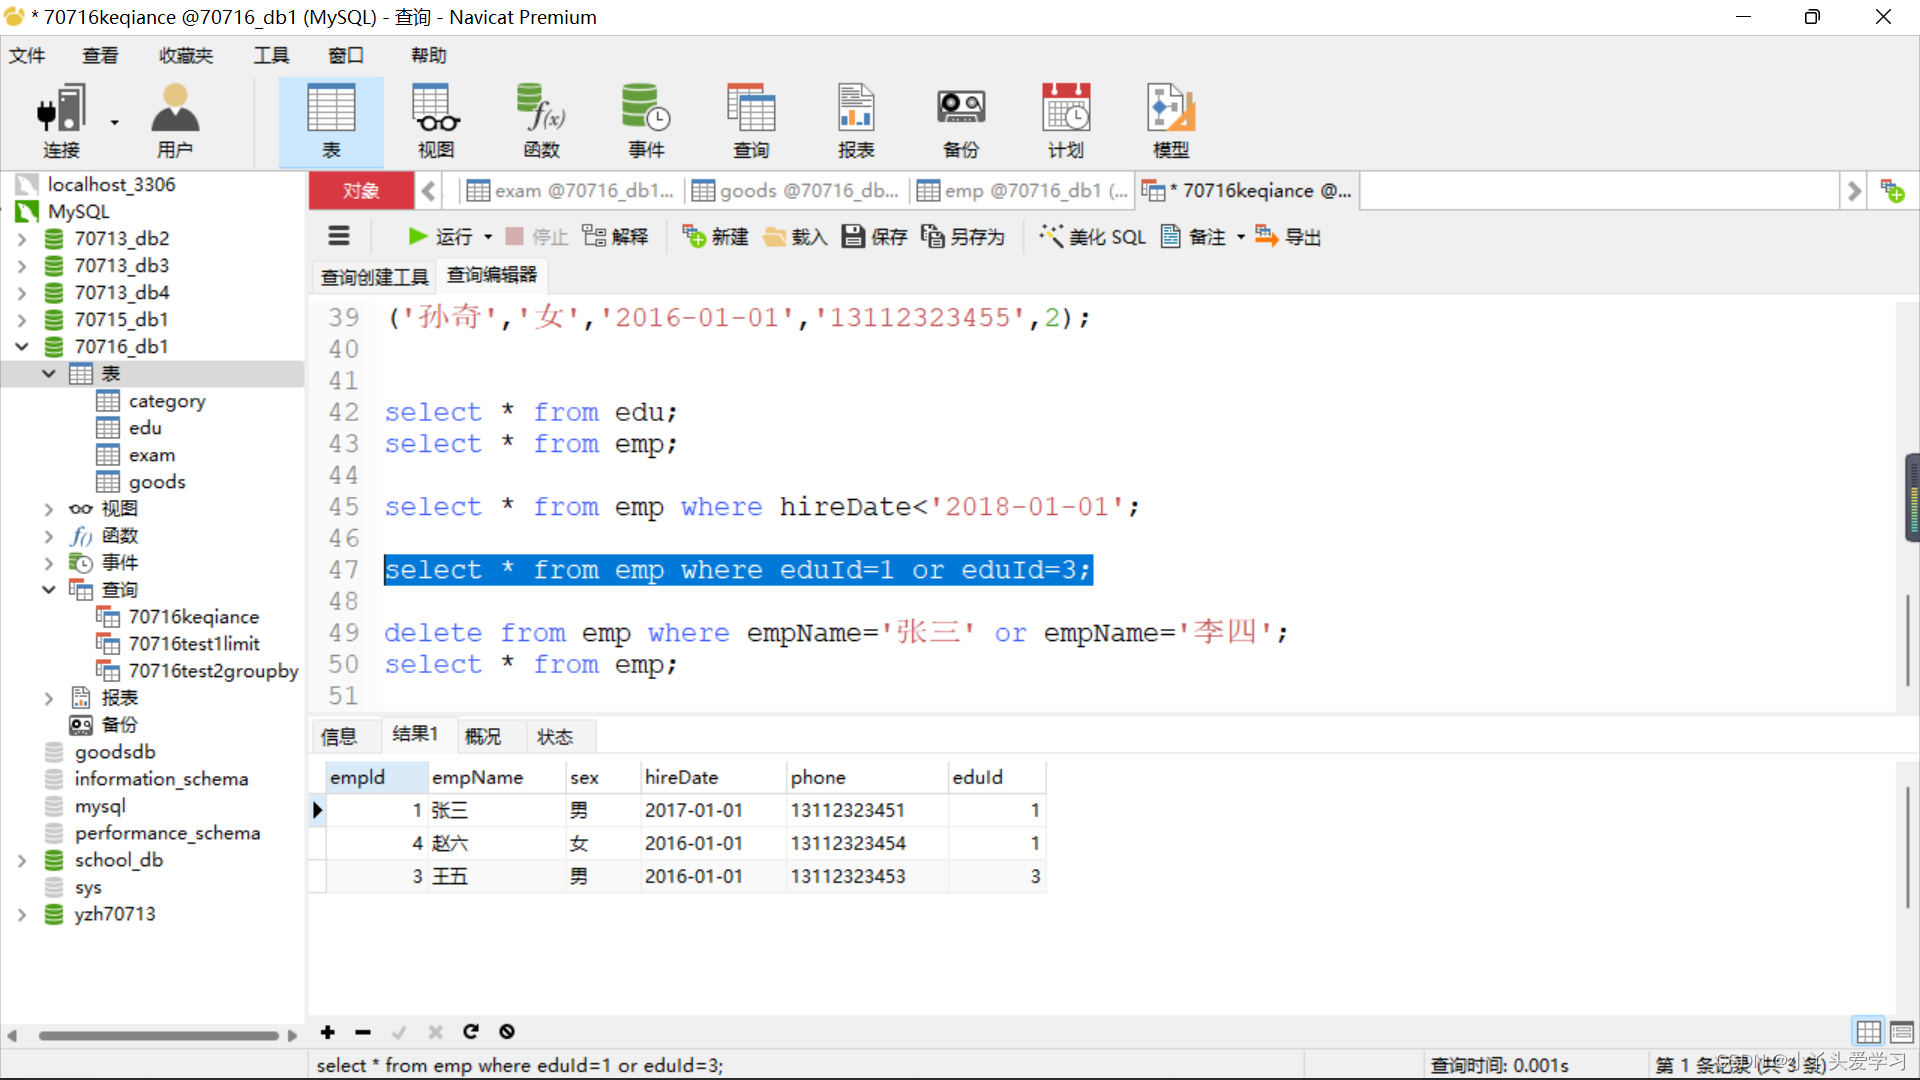Open the 运行 dropdown arrow
This screenshot has width=1920, height=1080.
click(x=488, y=237)
